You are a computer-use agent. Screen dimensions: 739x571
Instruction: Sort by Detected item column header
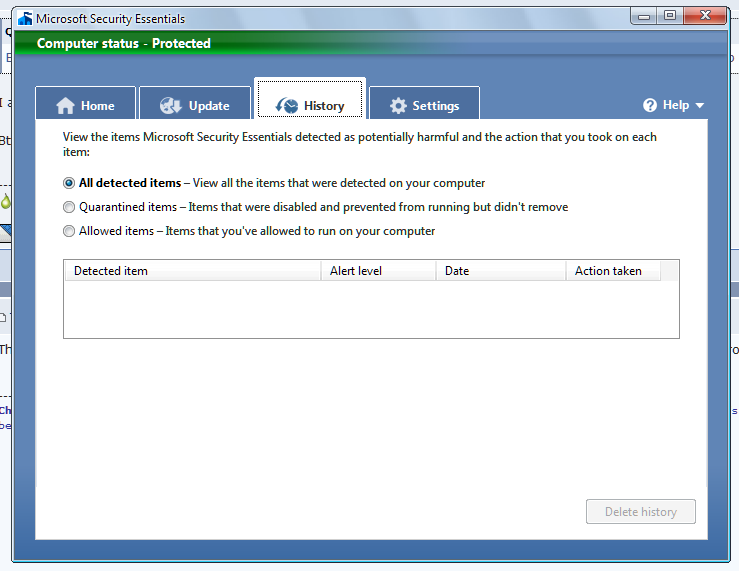(193, 271)
